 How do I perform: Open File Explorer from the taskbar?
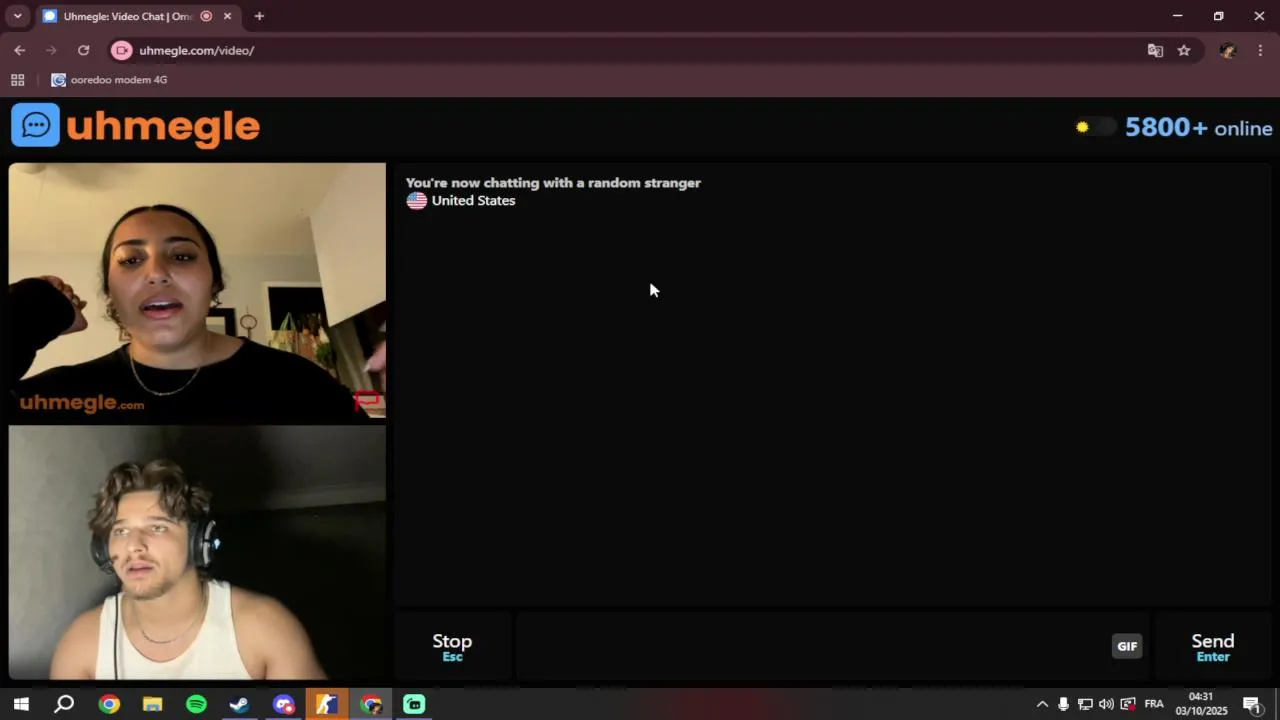[152, 704]
